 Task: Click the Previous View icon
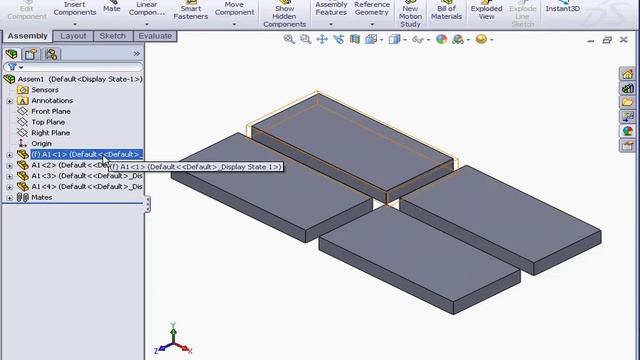click(338, 39)
